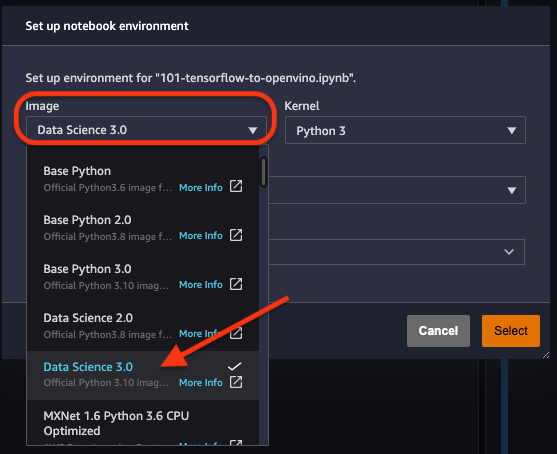
Task: Click the dialog resize handle corner
Action: point(546,355)
